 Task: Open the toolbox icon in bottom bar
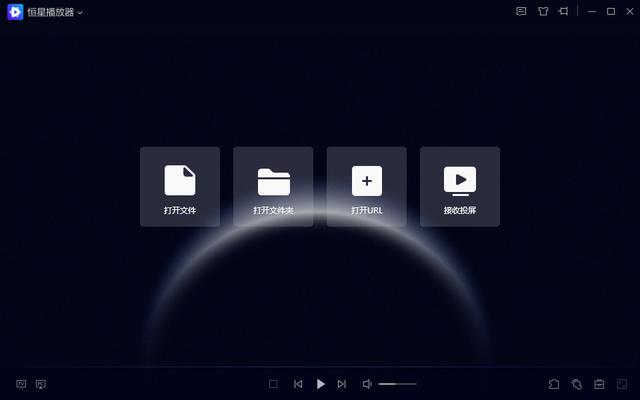pos(599,384)
